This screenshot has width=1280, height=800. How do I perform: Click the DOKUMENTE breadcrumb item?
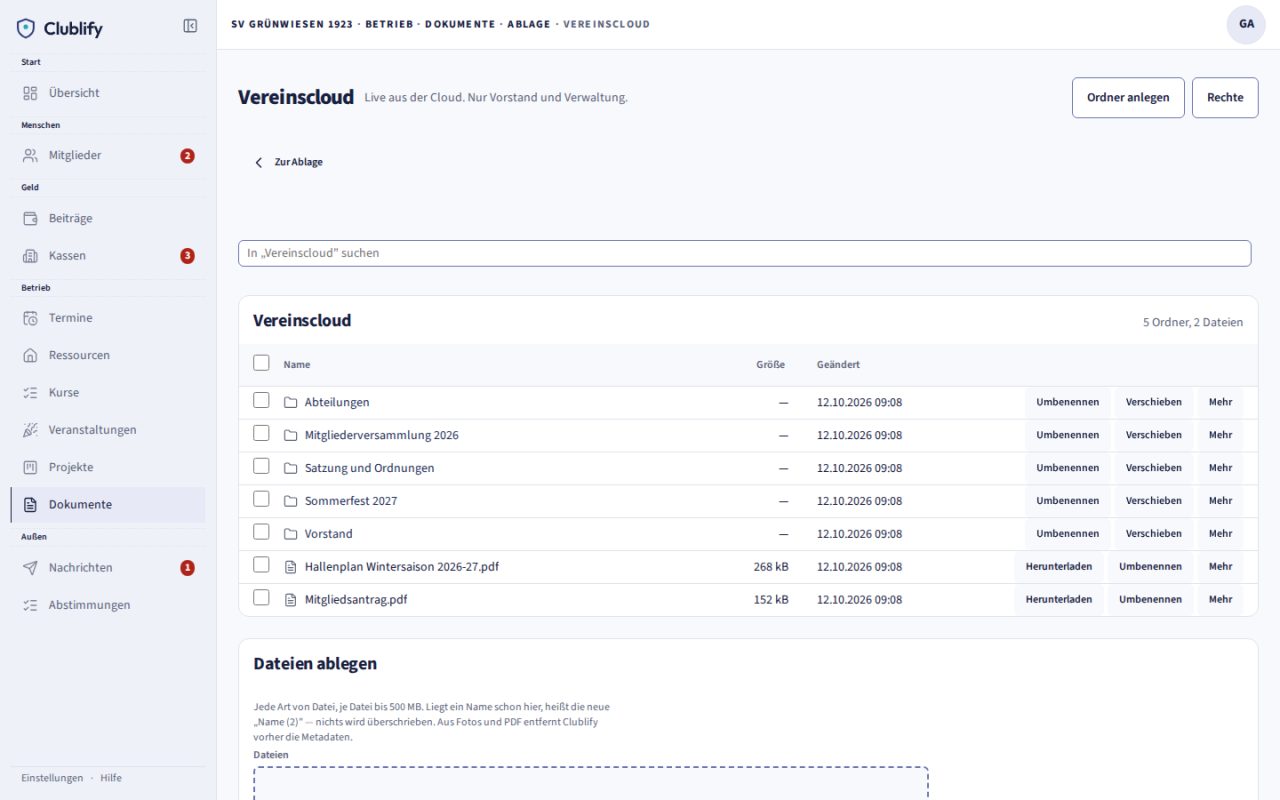tap(461, 24)
